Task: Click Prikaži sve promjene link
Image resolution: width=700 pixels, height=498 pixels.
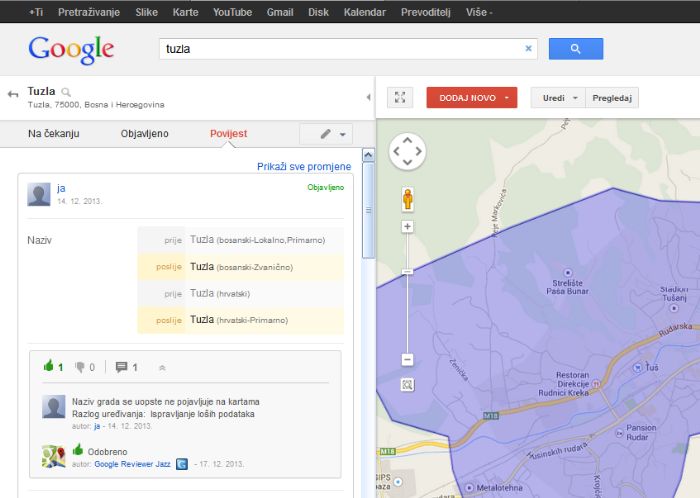Action: coord(304,166)
